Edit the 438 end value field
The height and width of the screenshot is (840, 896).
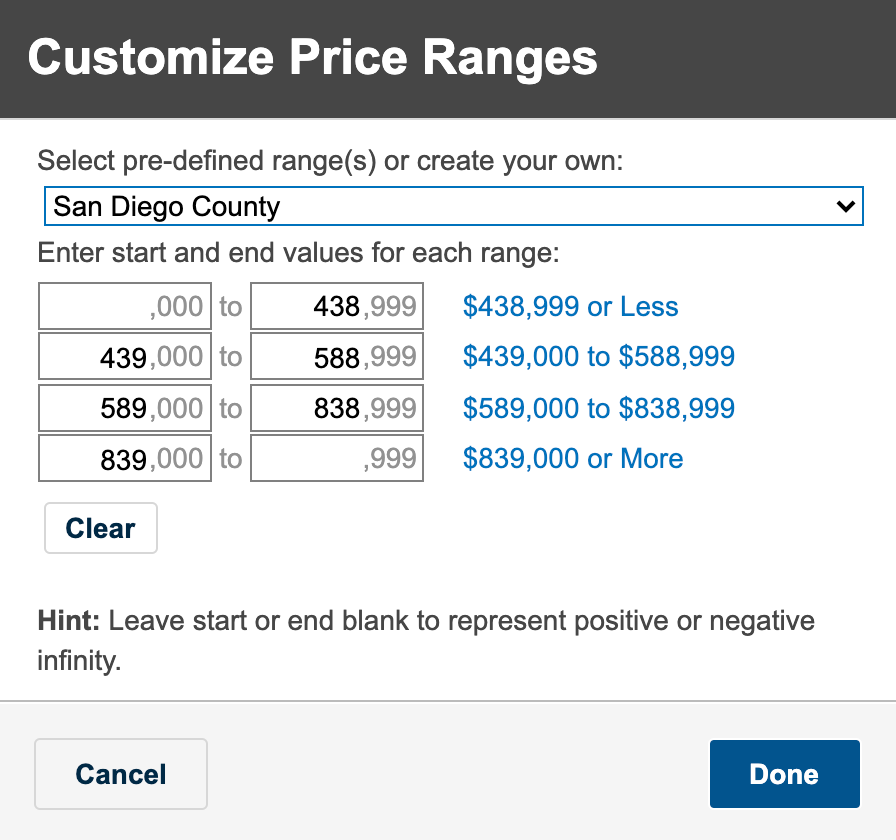[x=337, y=306]
